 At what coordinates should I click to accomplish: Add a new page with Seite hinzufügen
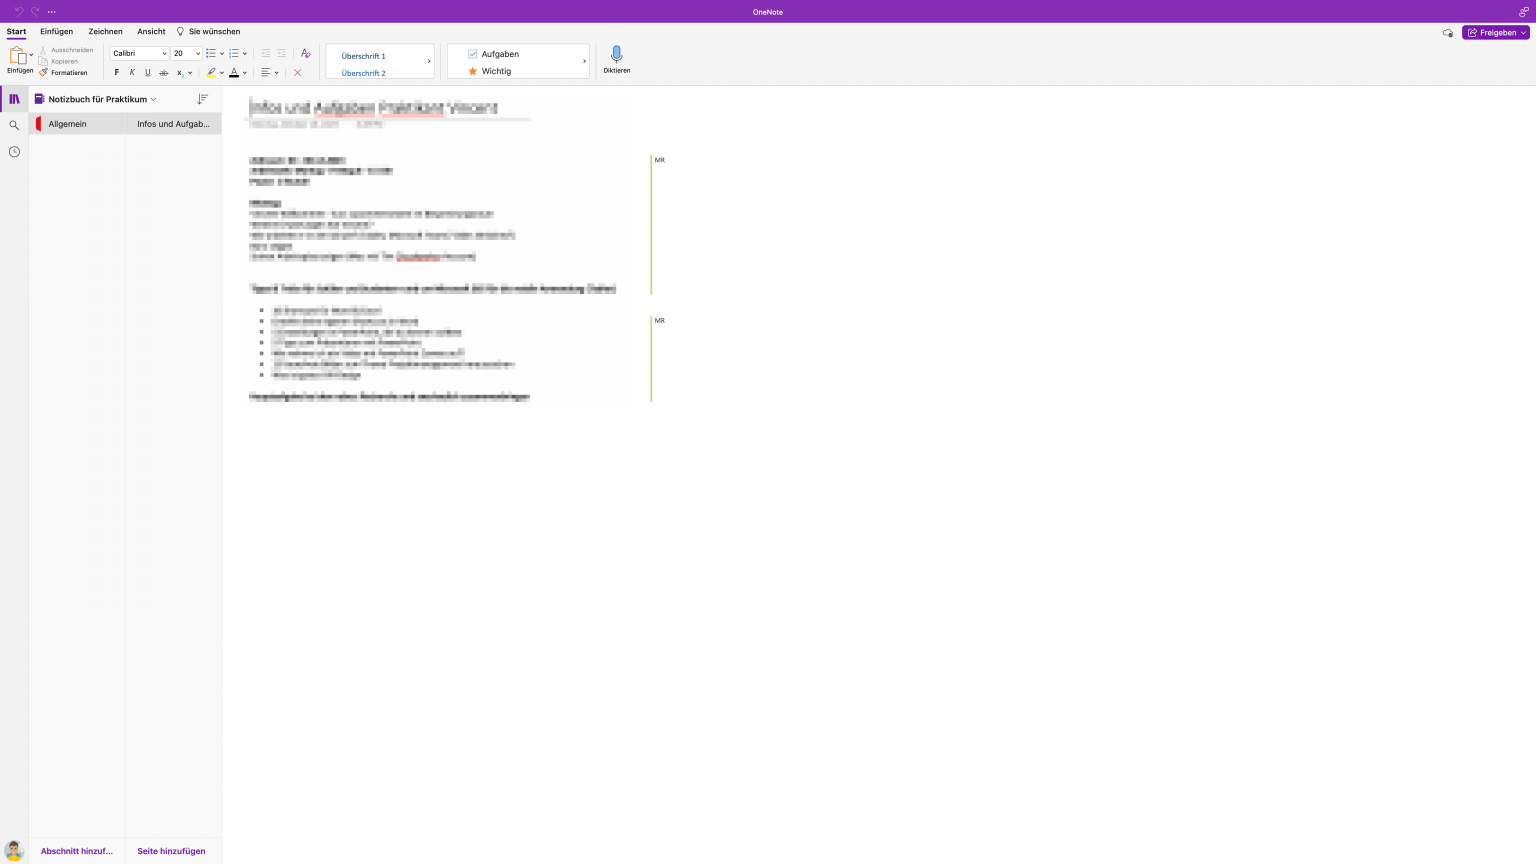171,851
